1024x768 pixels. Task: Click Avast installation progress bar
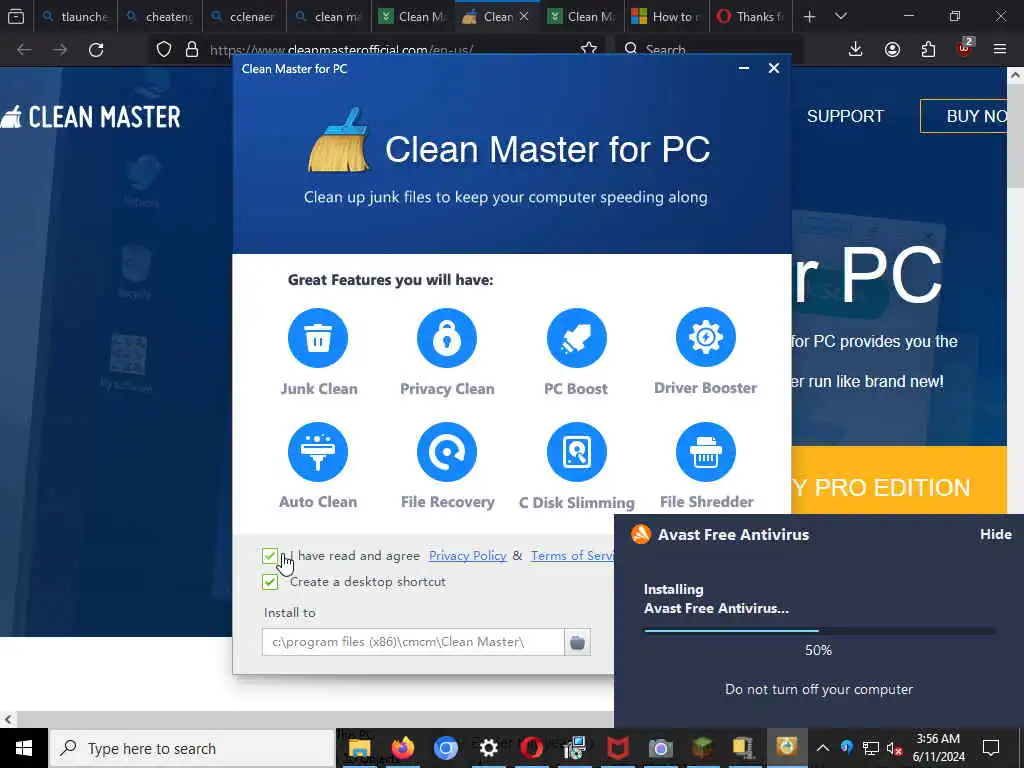point(820,631)
